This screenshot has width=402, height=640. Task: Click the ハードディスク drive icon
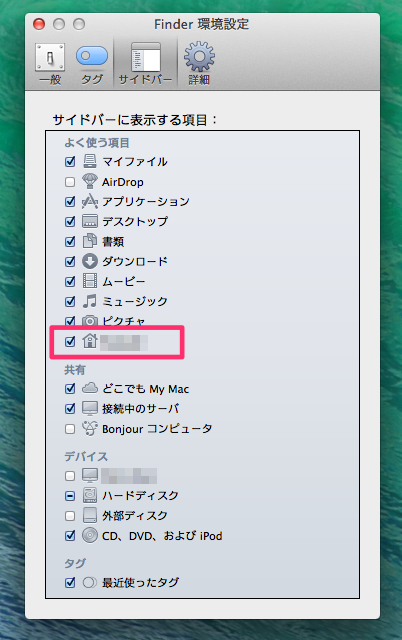tap(90, 495)
